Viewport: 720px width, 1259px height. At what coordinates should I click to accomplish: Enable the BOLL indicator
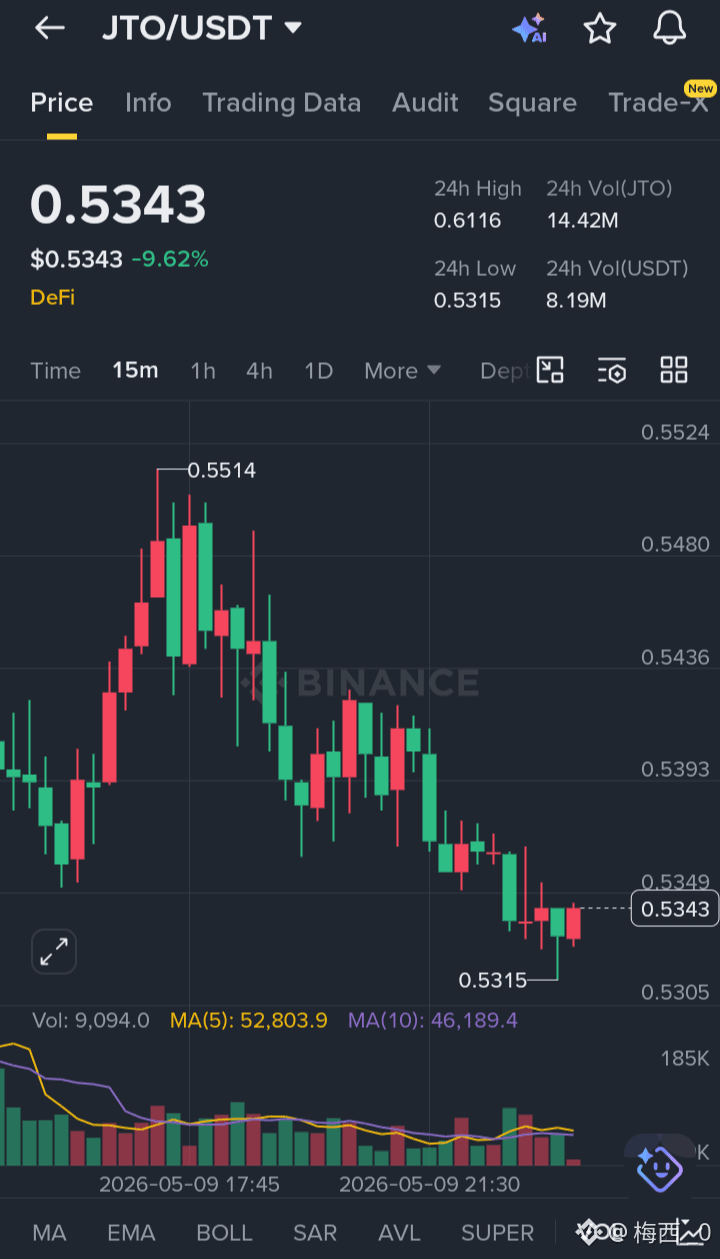point(224,1233)
